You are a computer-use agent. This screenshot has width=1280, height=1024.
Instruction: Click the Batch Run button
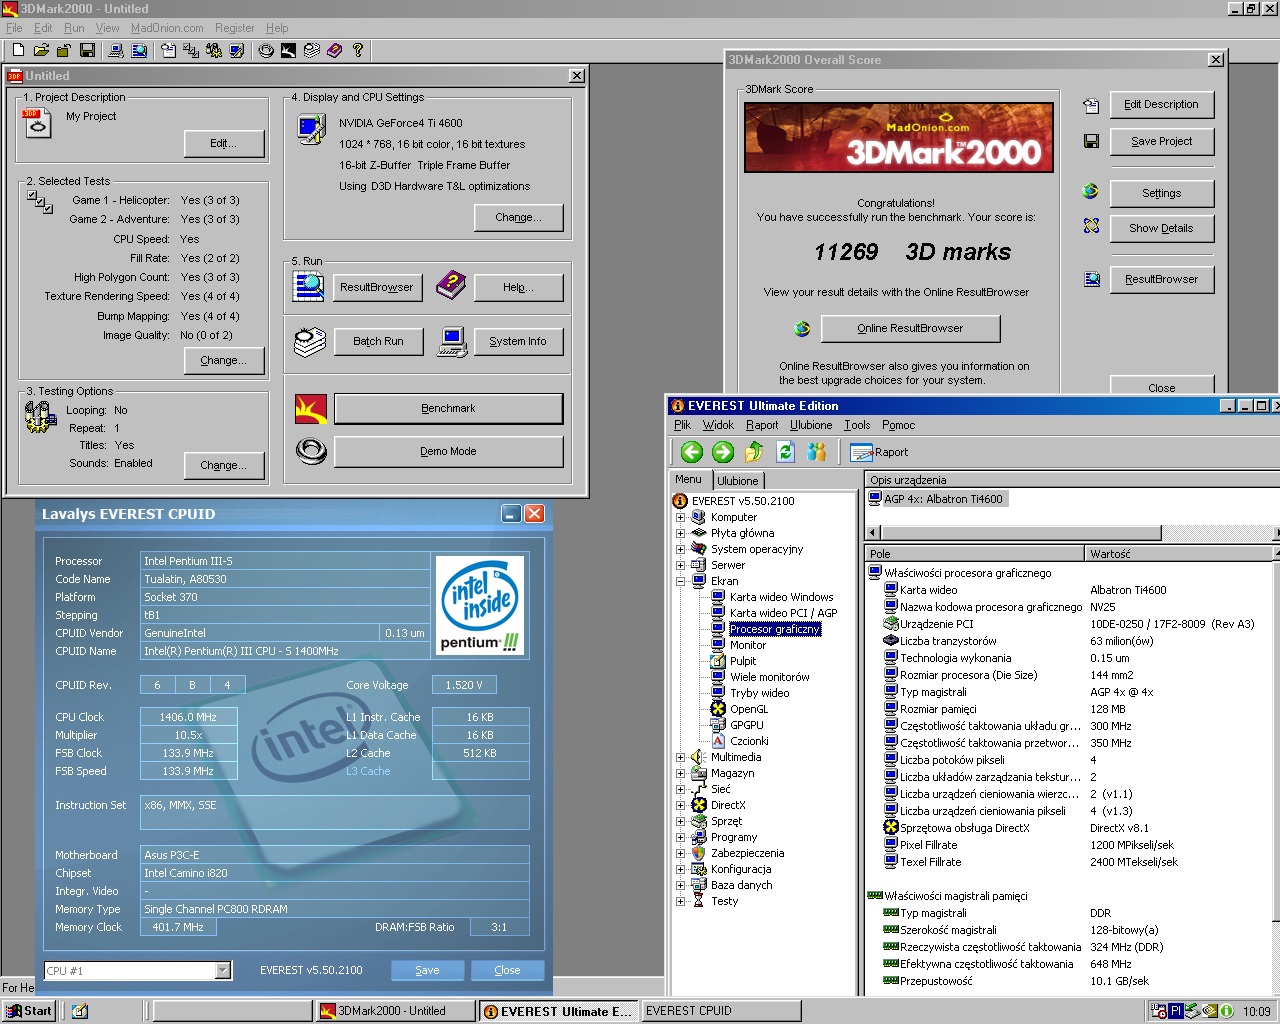pos(378,341)
